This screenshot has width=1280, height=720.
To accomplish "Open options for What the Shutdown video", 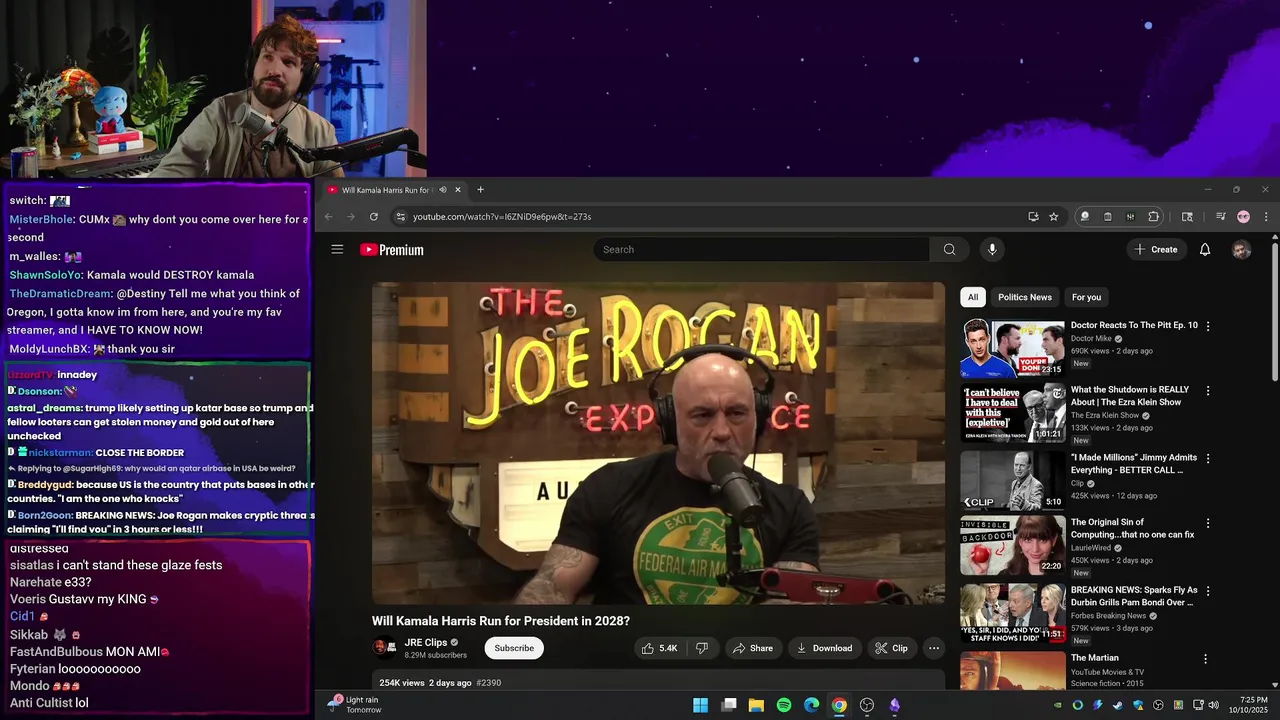I will click(x=1208, y=391).
